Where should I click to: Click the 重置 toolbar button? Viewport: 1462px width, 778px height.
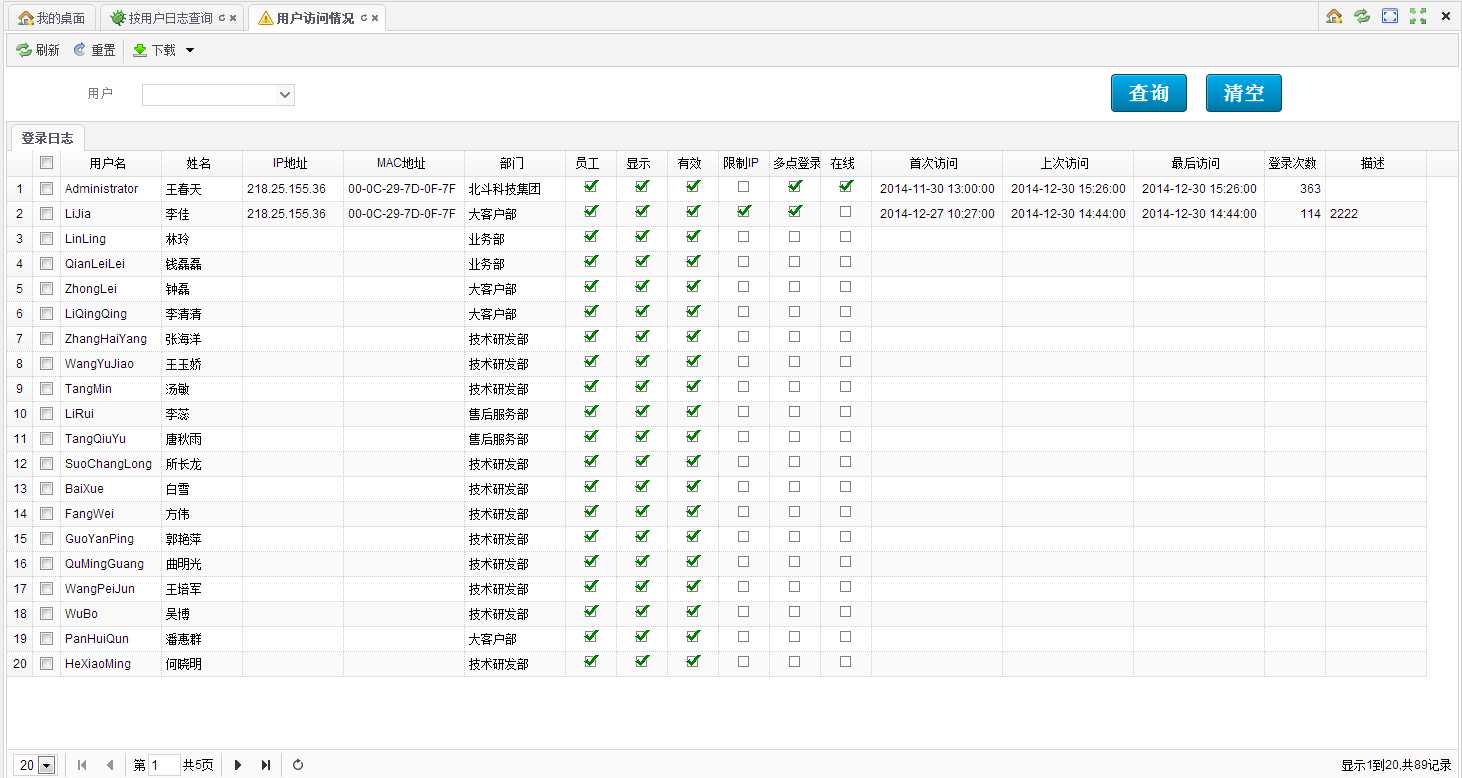click(x=94, y=50)
